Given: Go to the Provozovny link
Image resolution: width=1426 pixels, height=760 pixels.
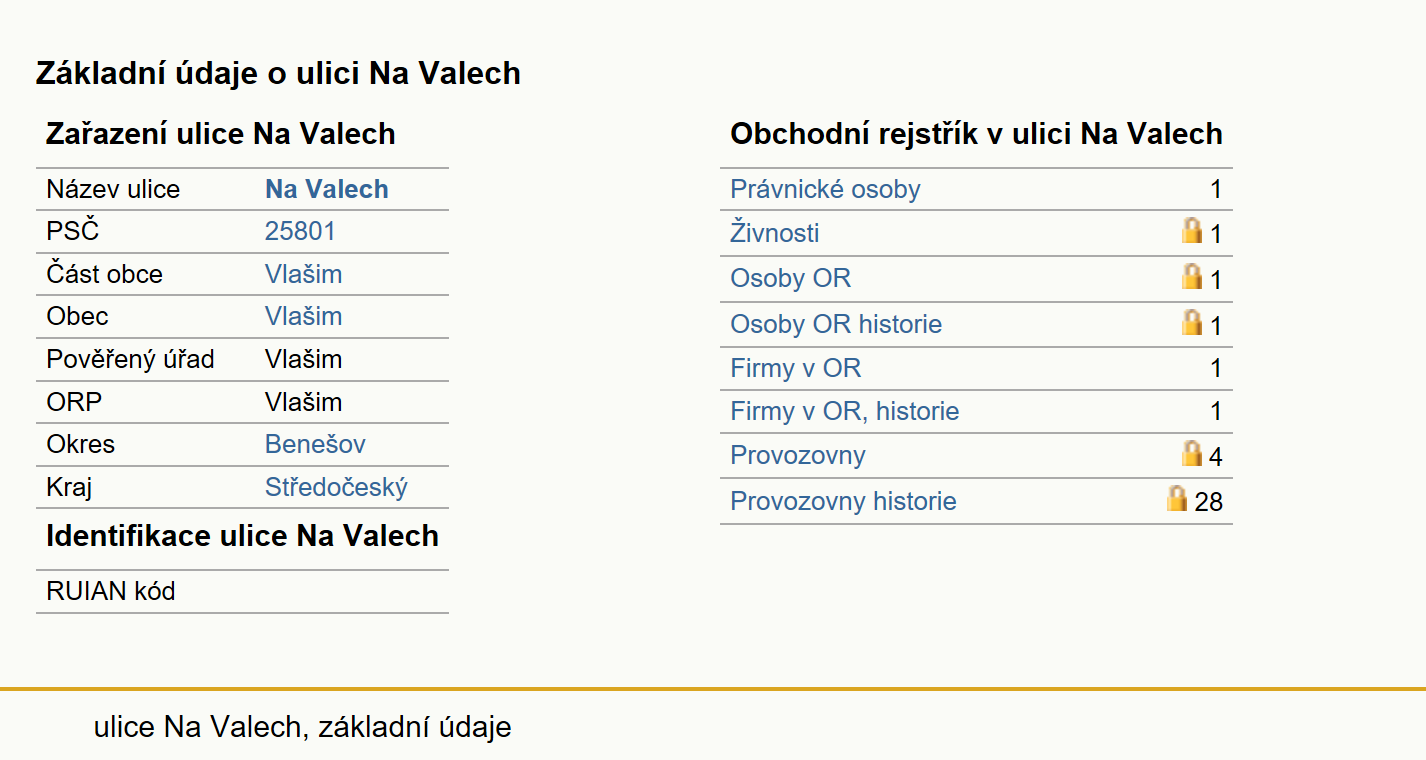Looking at the screenshot, I should click(798, 455).
